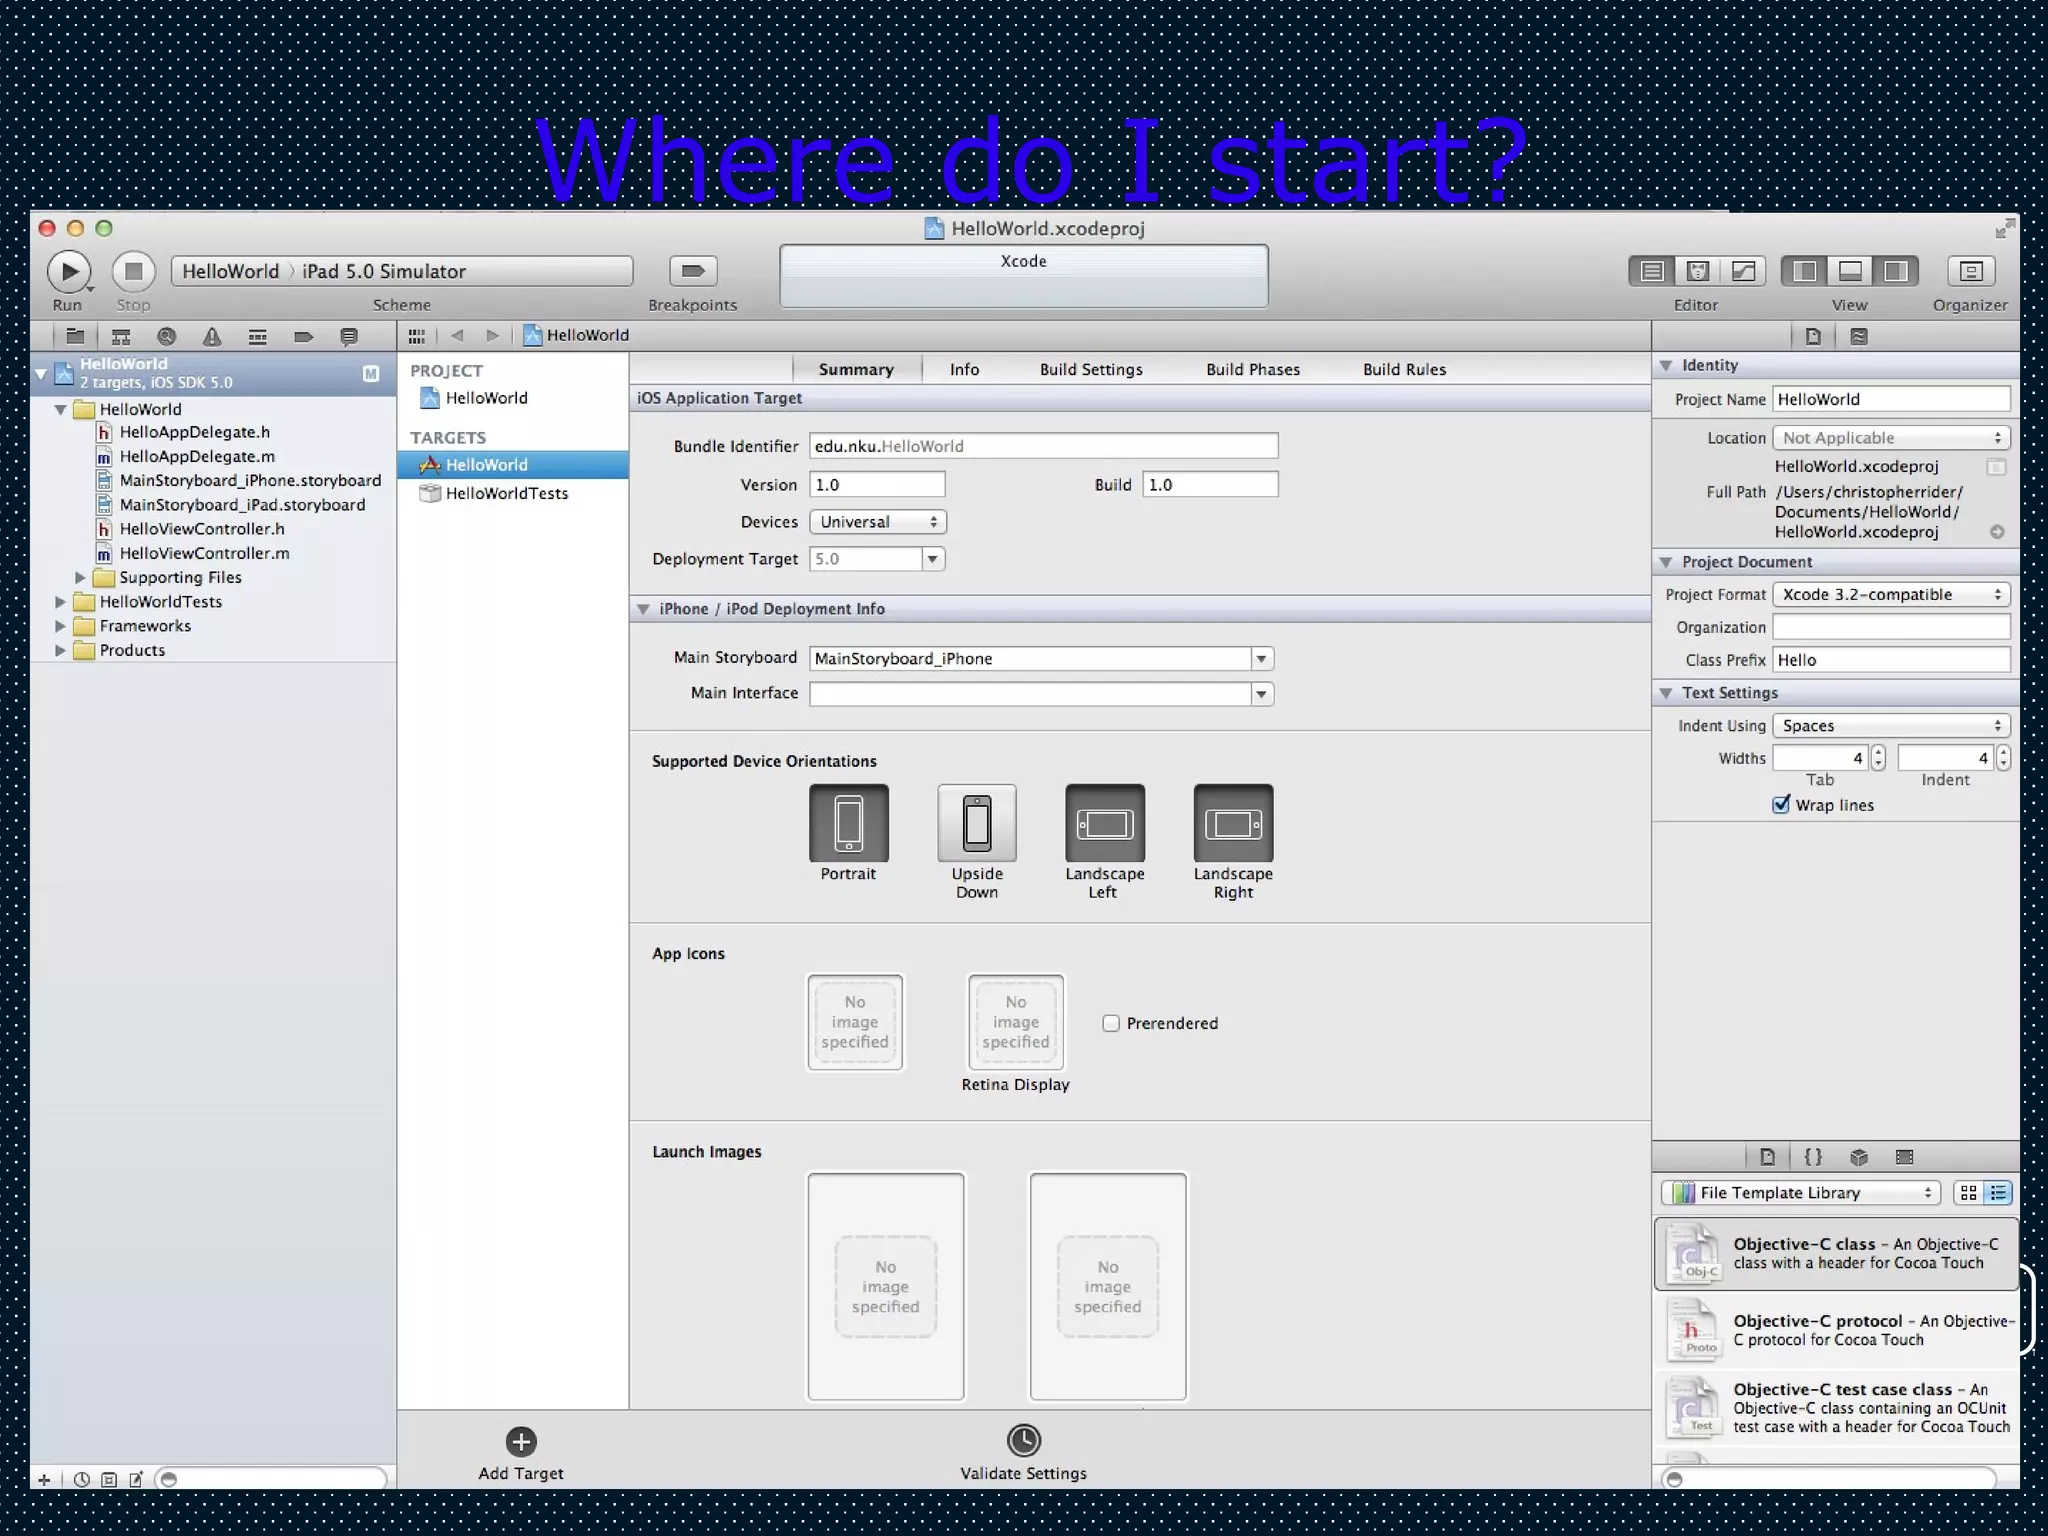
Task: Click the Run button in toolbar
Action: pyautogui.click(x=69, y=272)
